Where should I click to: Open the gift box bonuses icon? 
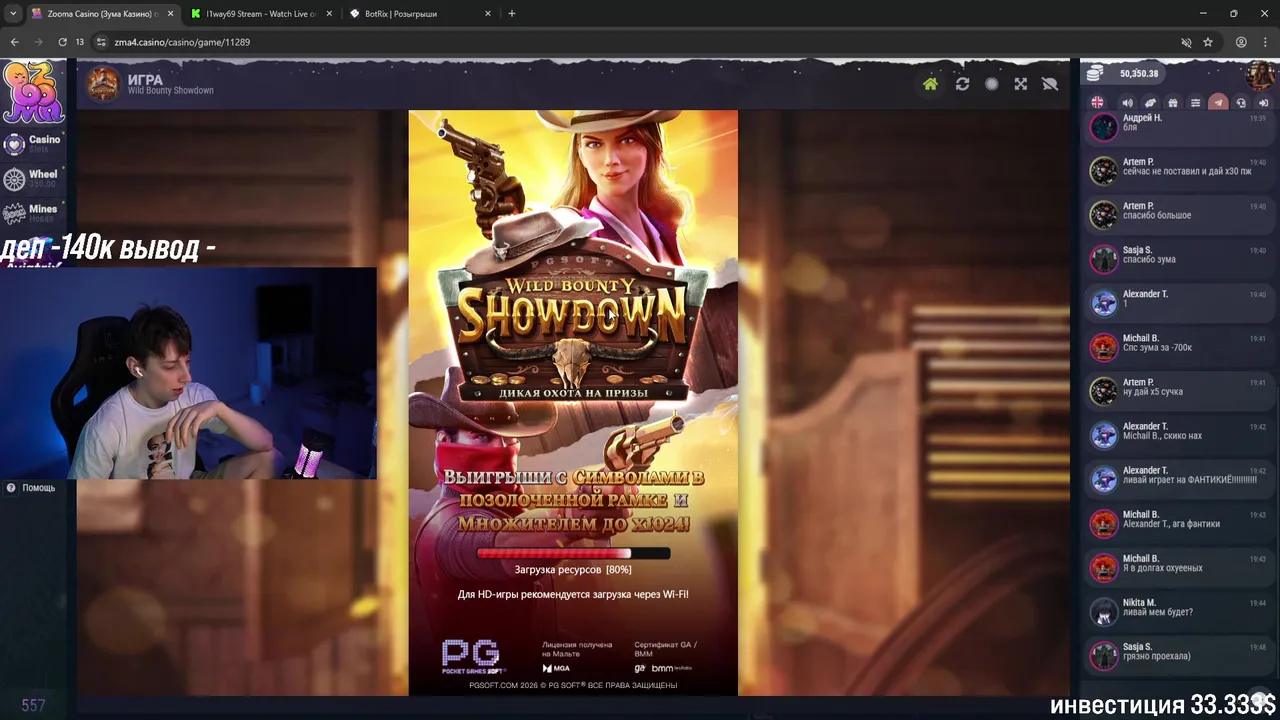(x=1173, y=103)
